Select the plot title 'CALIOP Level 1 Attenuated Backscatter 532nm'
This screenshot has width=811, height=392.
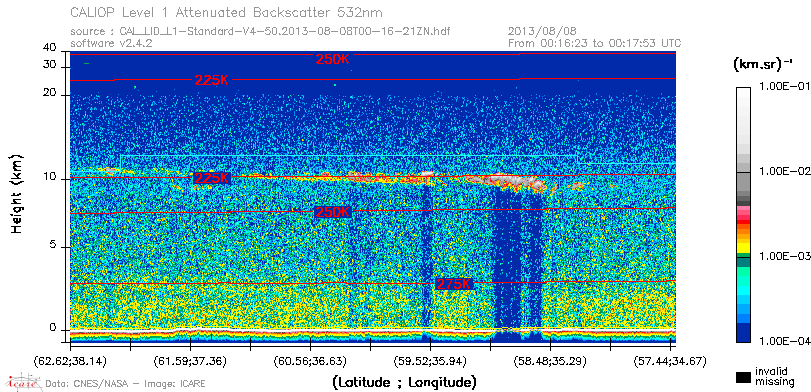[x=227, y=12]
